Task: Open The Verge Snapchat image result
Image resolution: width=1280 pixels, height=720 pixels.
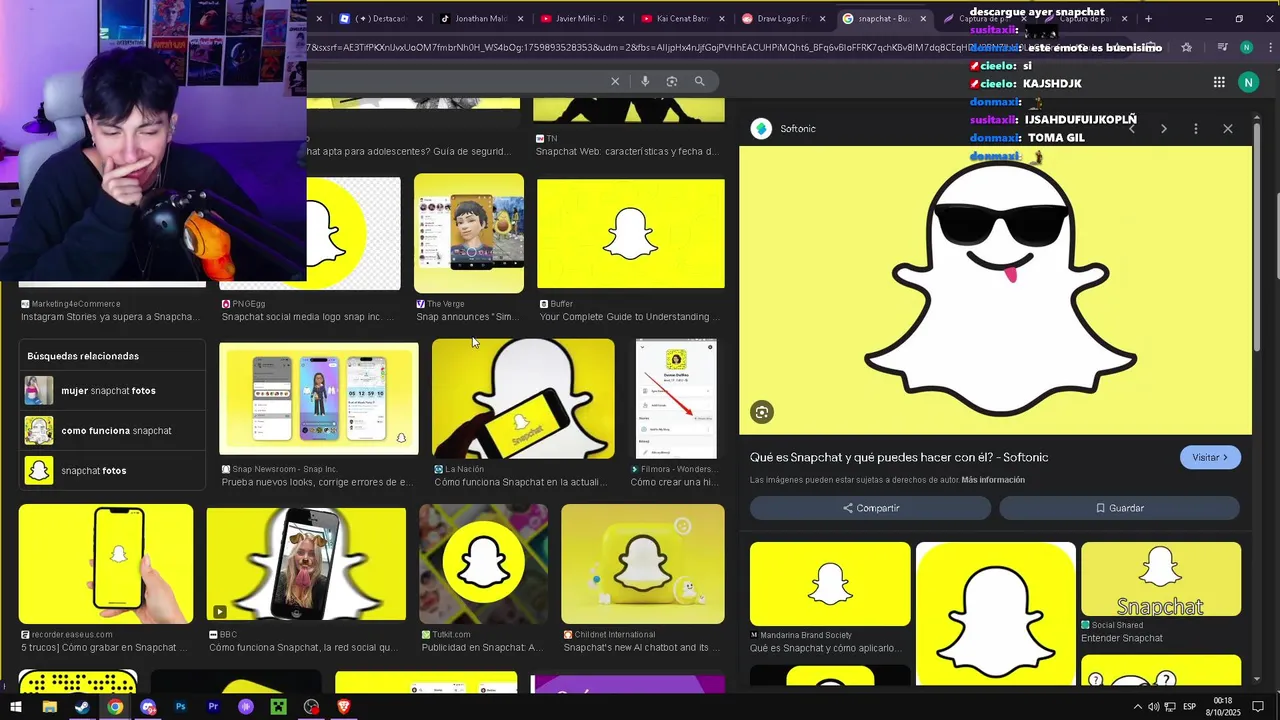Action: click(469, 233)
